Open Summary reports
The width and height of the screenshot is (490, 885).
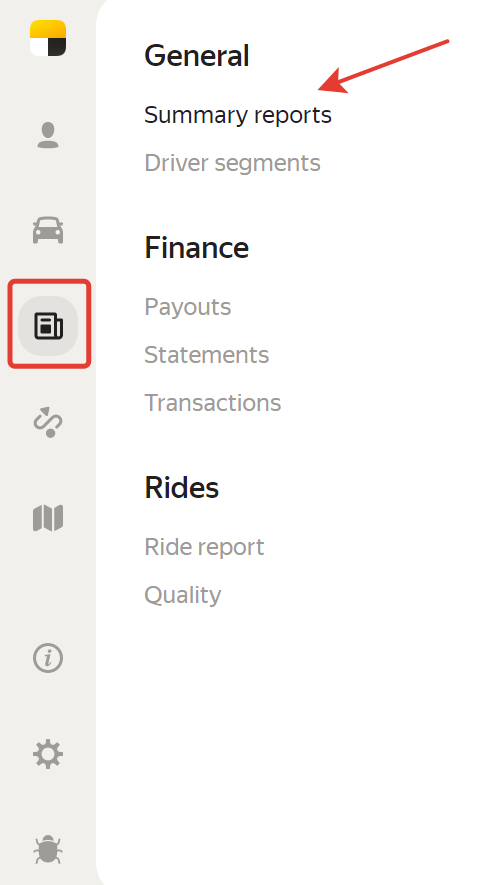tap(238, 115)
